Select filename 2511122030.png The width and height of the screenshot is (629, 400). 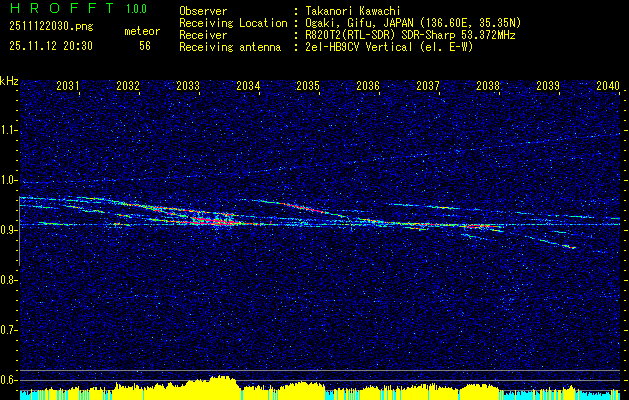click(51, 26)
